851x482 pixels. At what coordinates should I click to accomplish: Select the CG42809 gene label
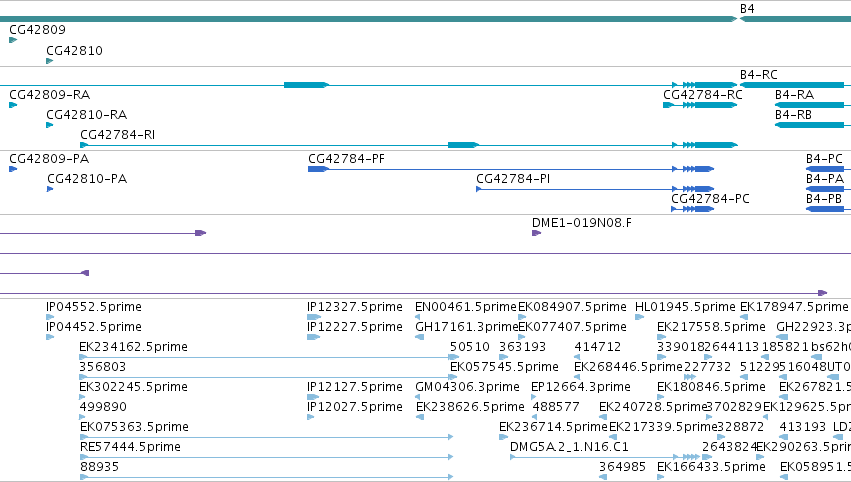click(x=37, y=29)
